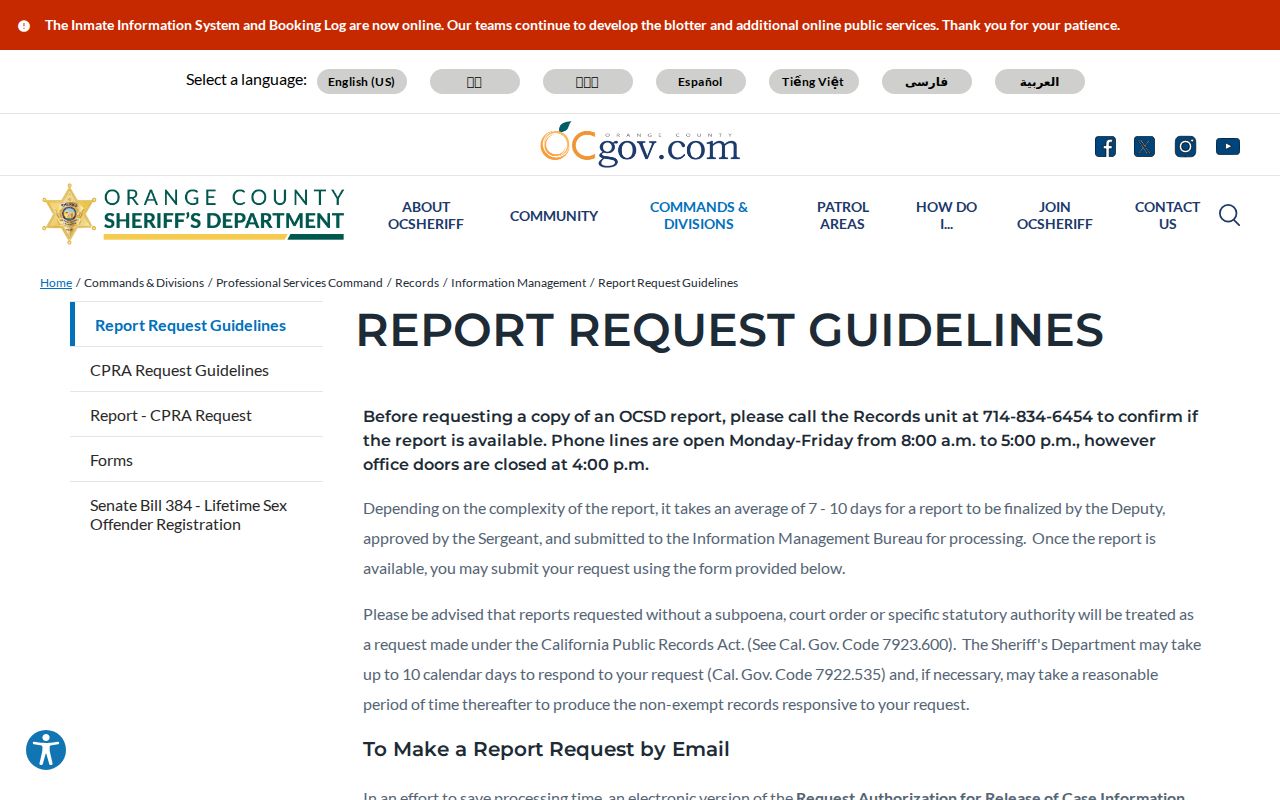Click Information Management breadcrumb
The width and height of the screenshot is (1280, 800).
(518, 283)
